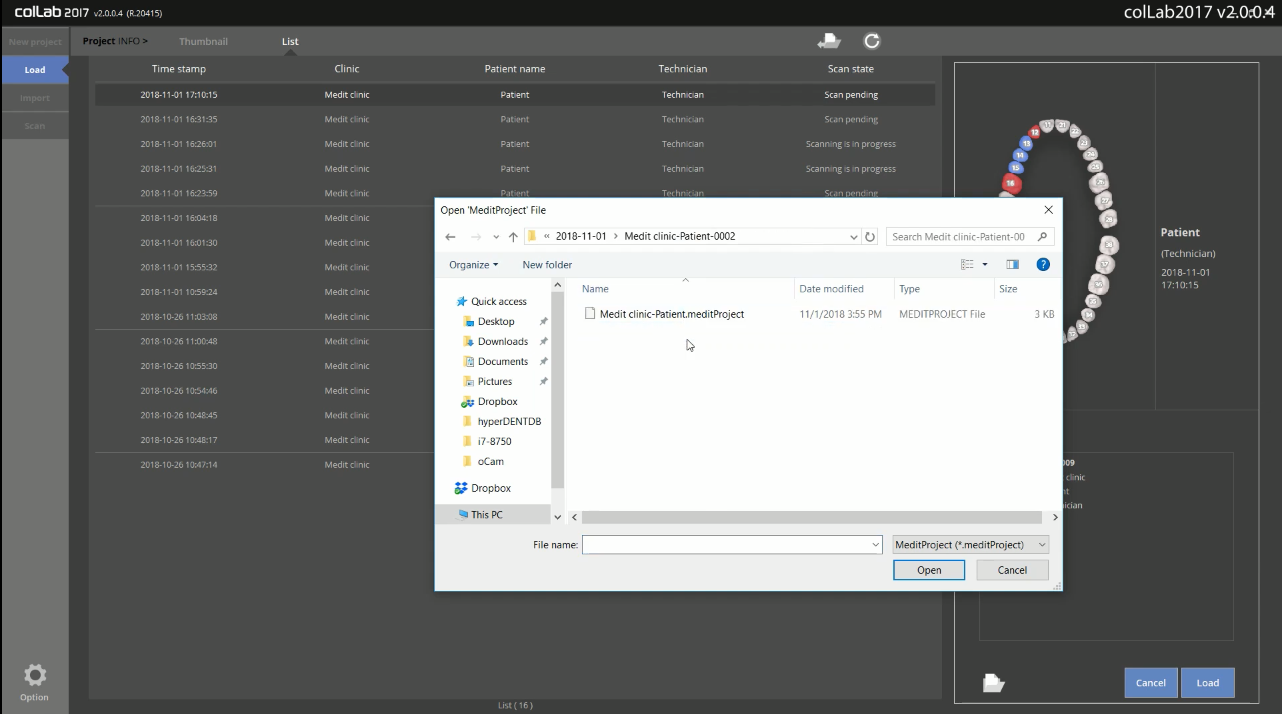Click New folder in file dialog
Screen dimensions: 1282x714
(x=547, y=265)
